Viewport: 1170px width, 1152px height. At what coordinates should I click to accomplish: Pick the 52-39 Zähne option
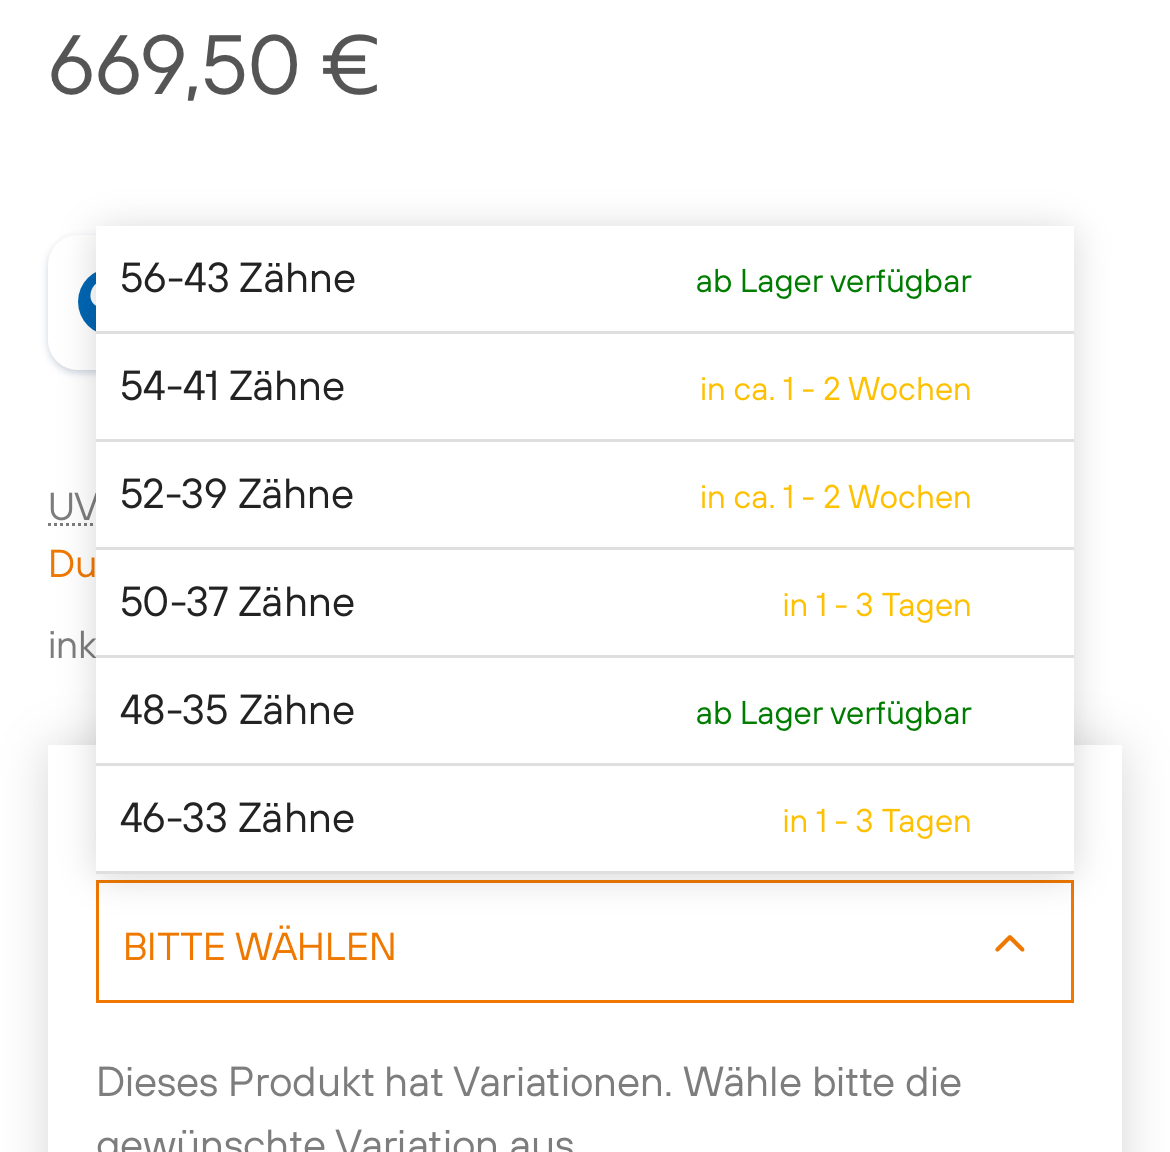pyautogui.click(x=237, y=495)
